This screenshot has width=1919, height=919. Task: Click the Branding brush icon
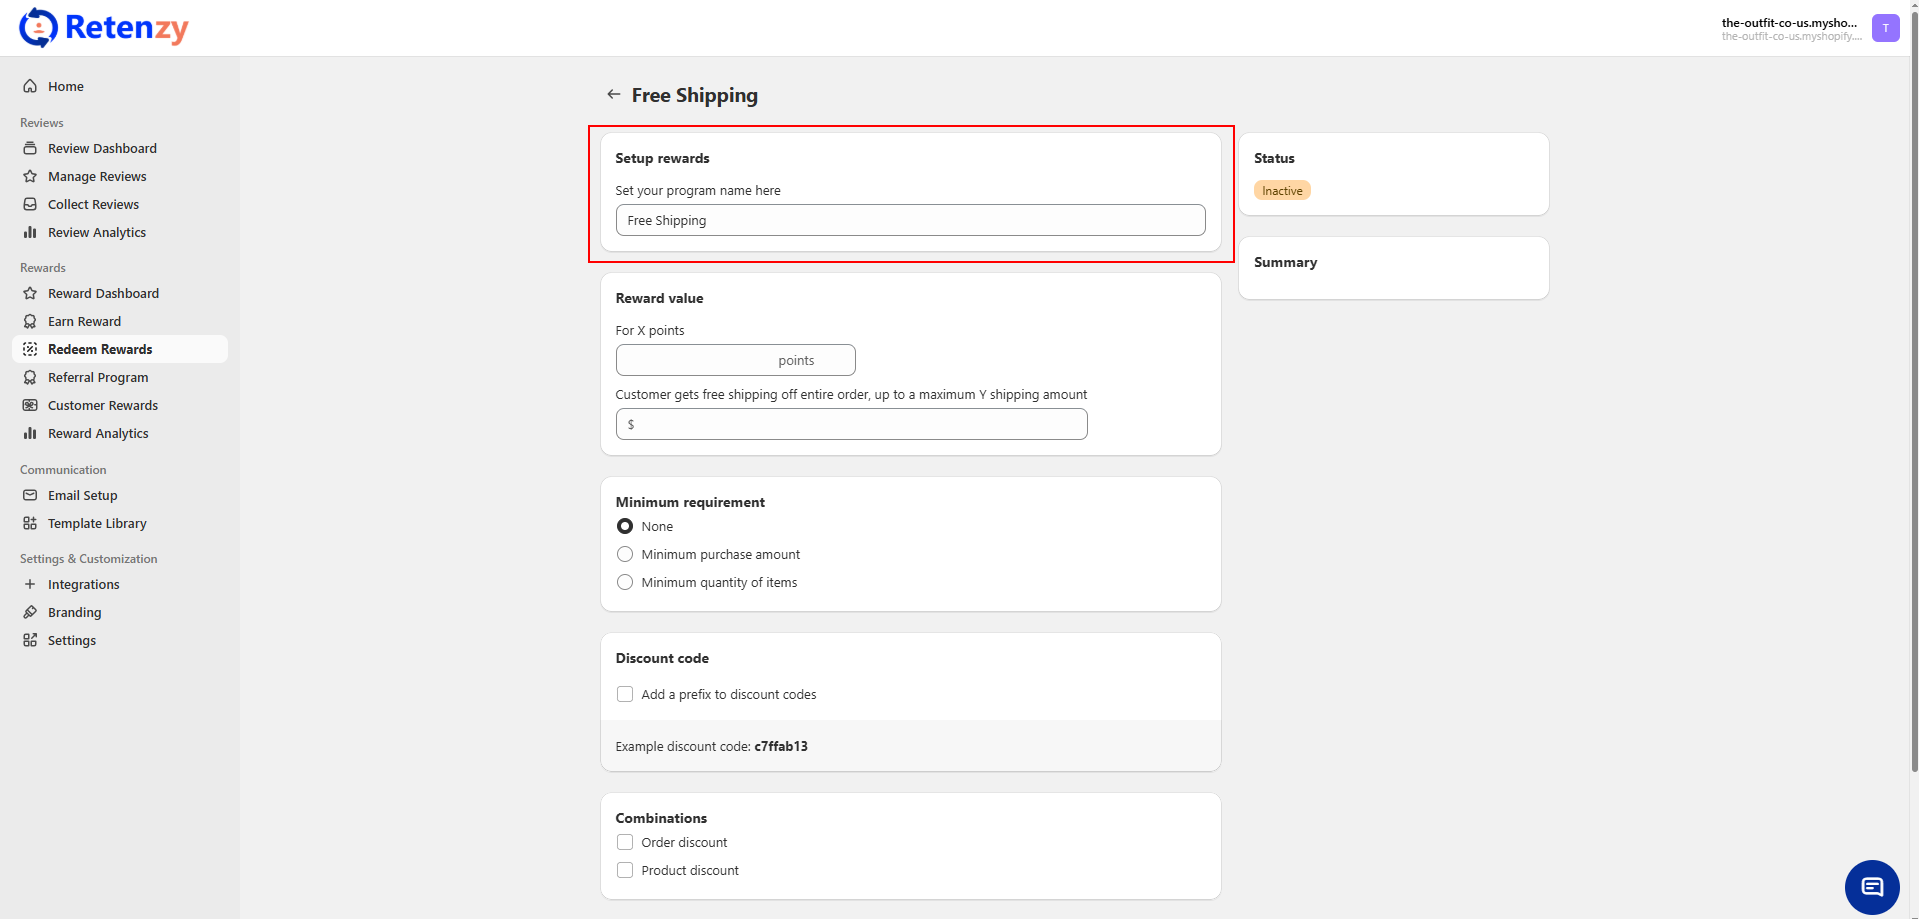coord(30,612)
